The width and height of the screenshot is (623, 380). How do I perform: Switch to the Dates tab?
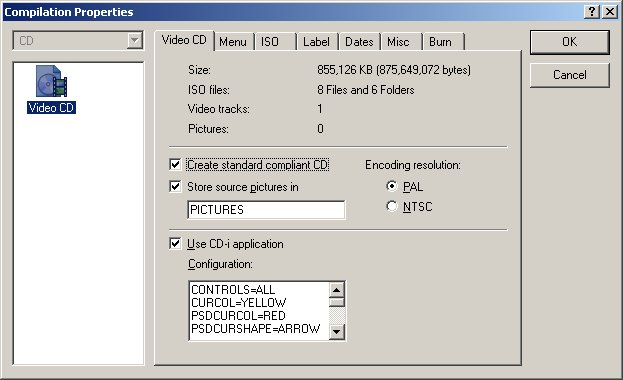(x=359, y=42)
